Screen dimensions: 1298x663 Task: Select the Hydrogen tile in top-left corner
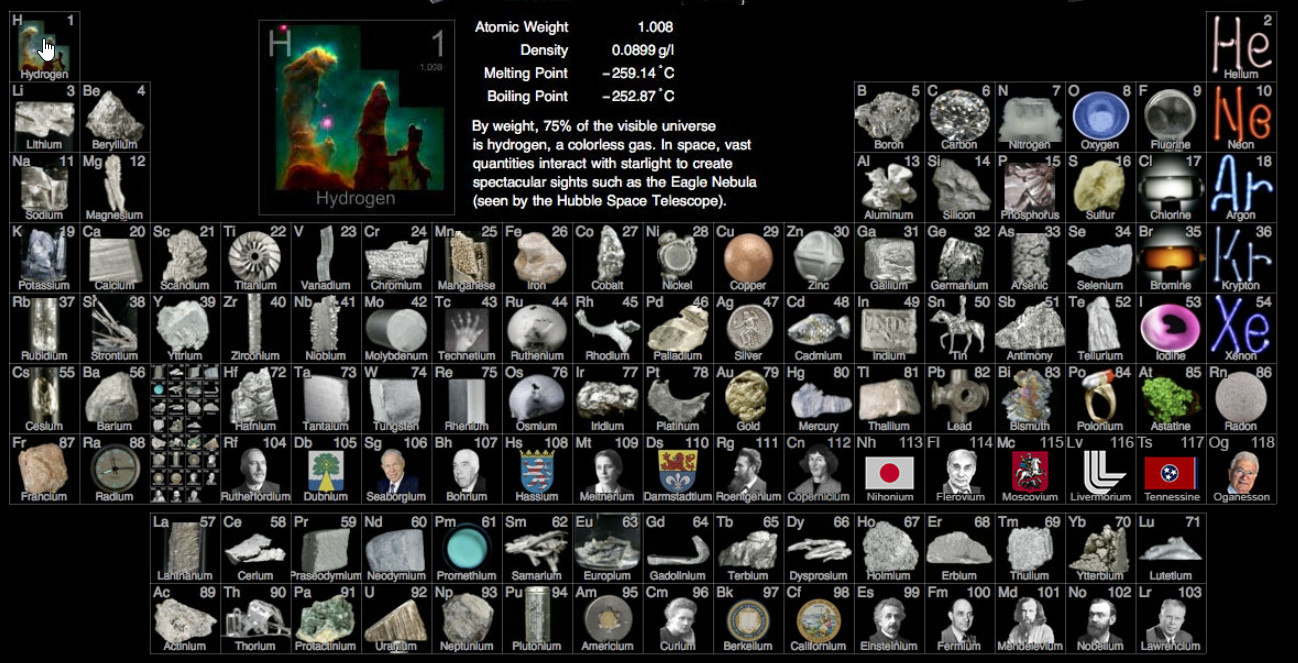[x=44, y=47]
